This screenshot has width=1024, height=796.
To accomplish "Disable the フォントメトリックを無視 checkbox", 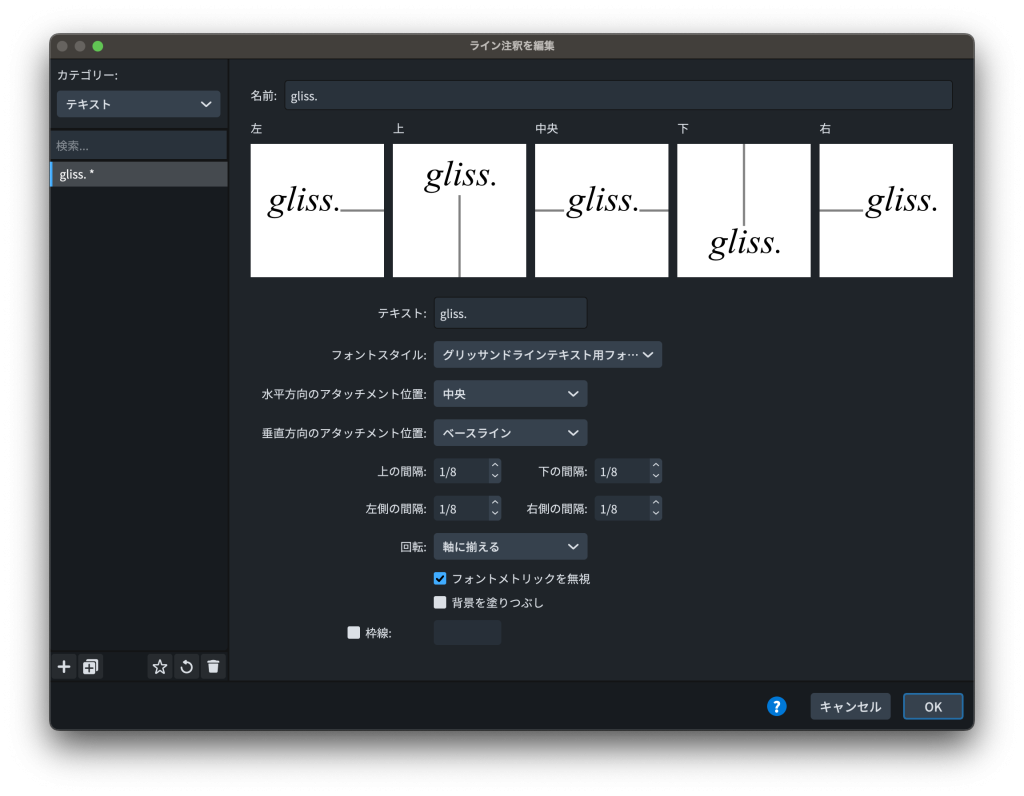I will [440, 579].
